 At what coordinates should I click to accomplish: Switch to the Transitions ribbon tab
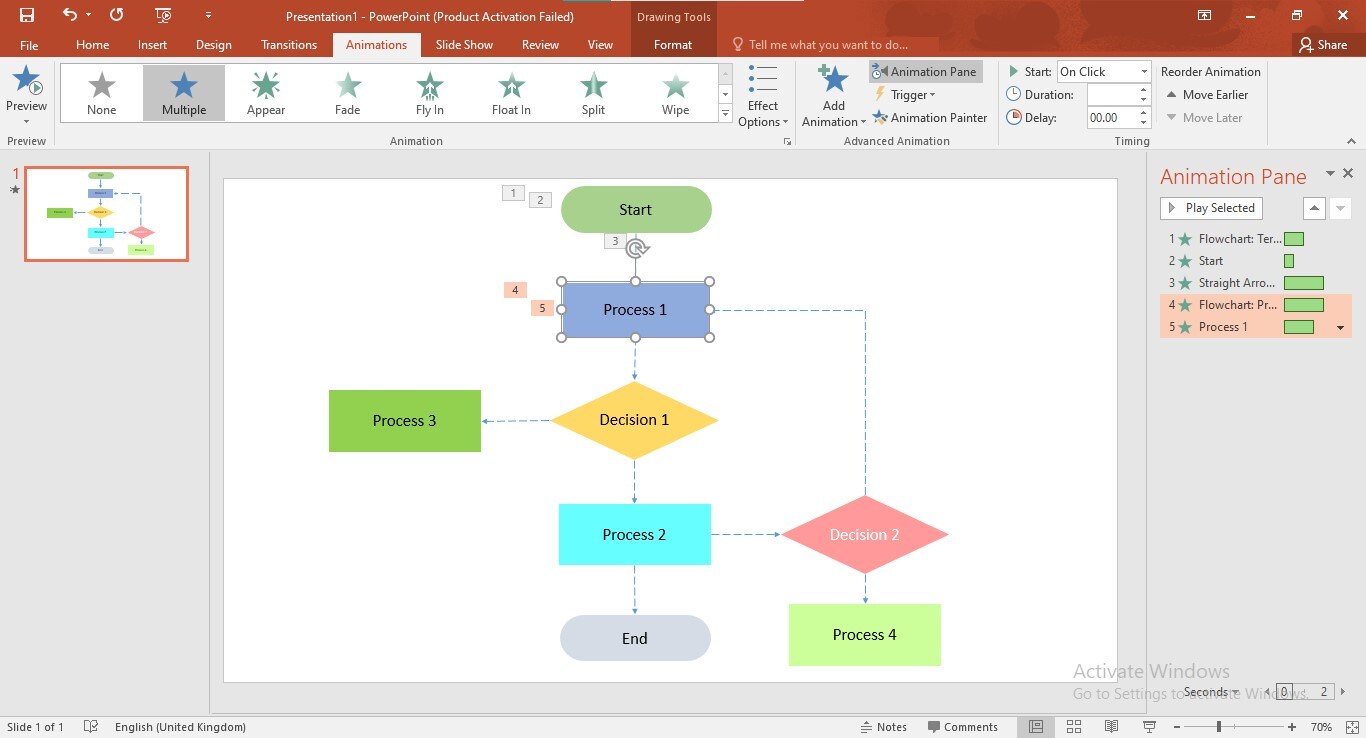[288, 44]
